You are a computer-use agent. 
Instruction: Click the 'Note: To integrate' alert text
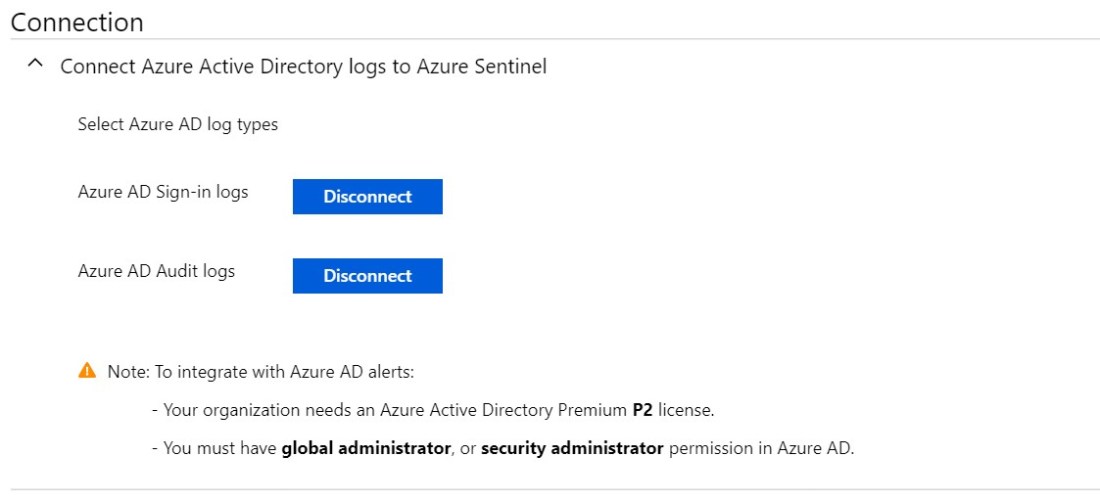point(261,372)
